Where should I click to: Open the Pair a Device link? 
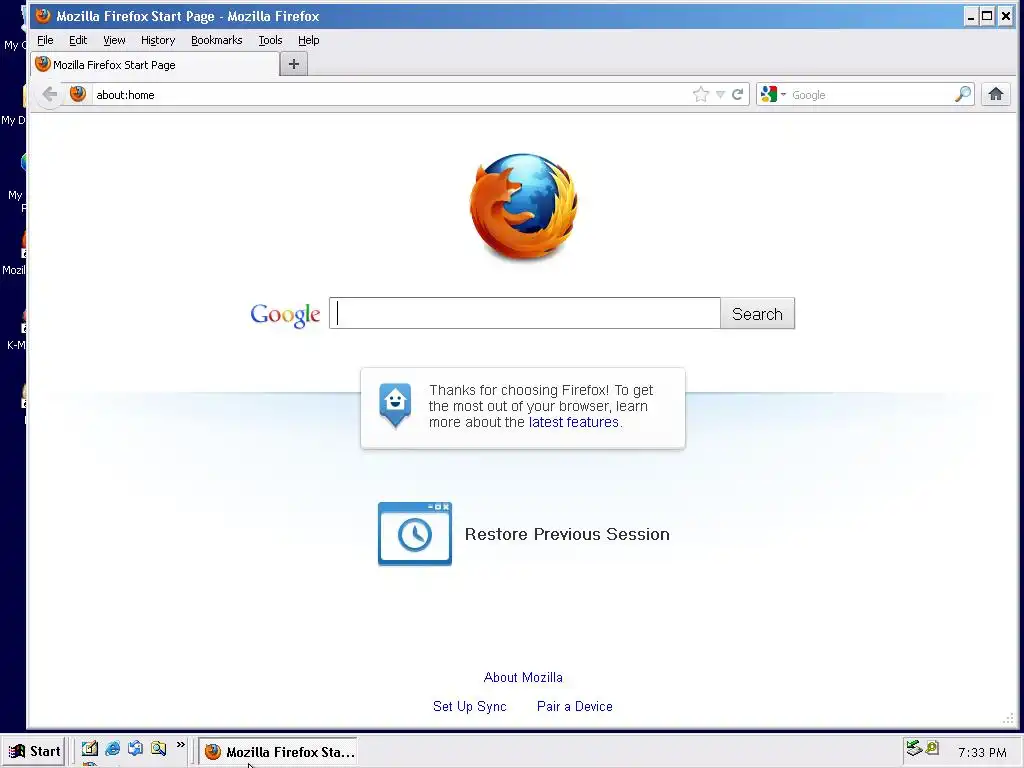click(575, 706)
